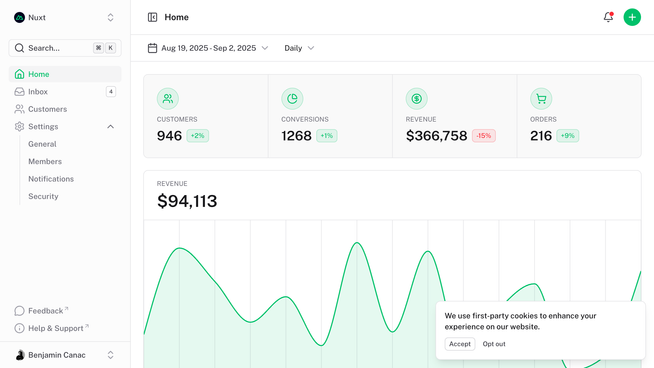Open Members settings

pos(45,161)
